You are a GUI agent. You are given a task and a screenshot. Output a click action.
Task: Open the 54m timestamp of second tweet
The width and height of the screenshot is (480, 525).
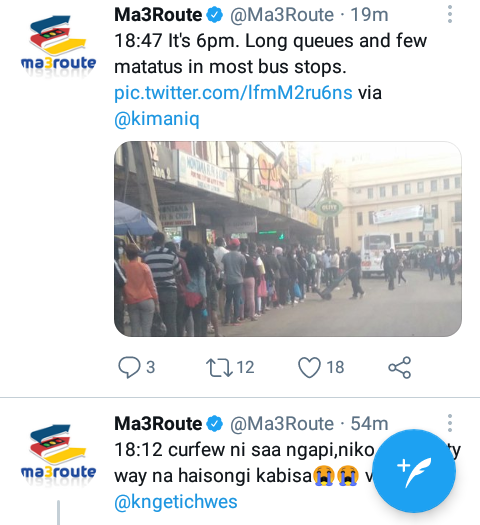369,424
